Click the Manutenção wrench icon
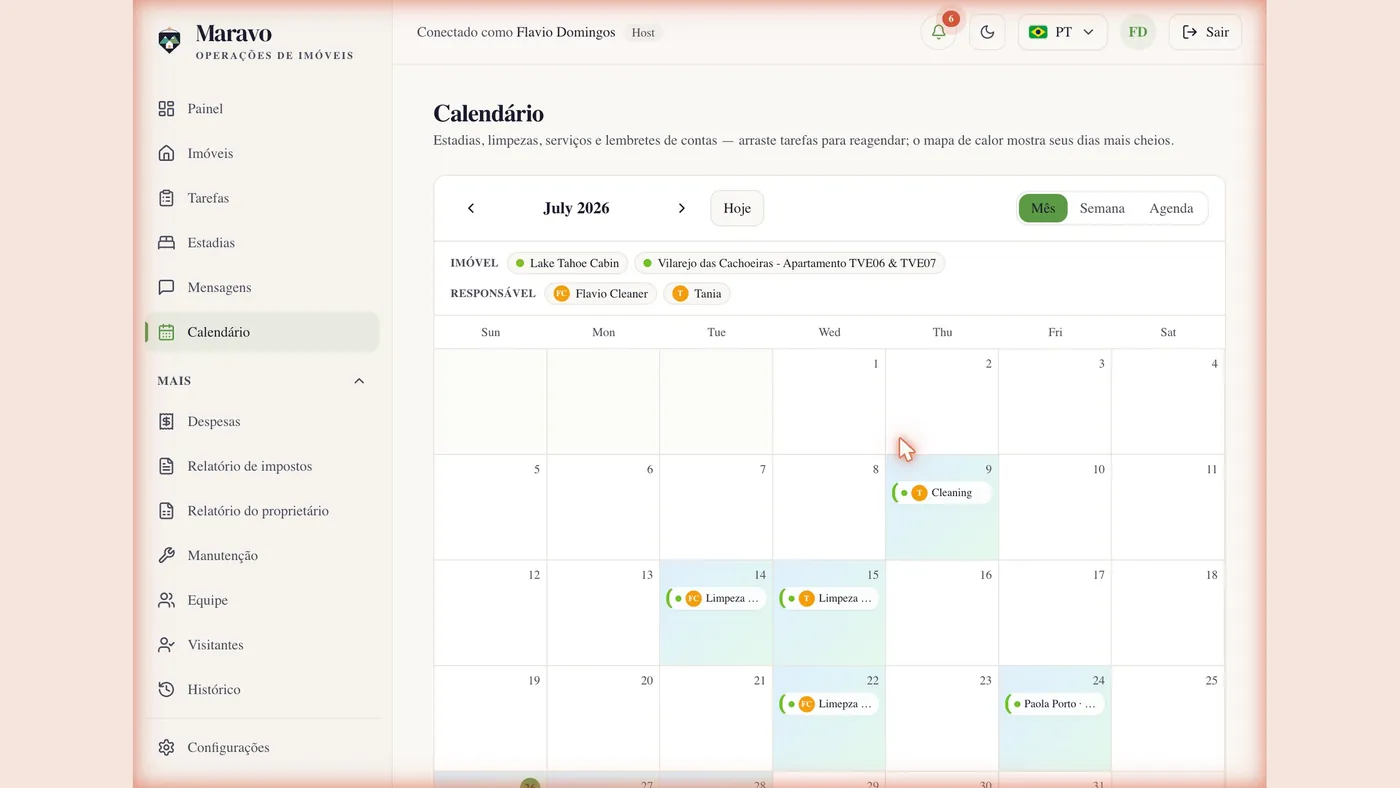The height and width of the screenshot is (788, 1400). pyautogui.click(x=167, y=556)
